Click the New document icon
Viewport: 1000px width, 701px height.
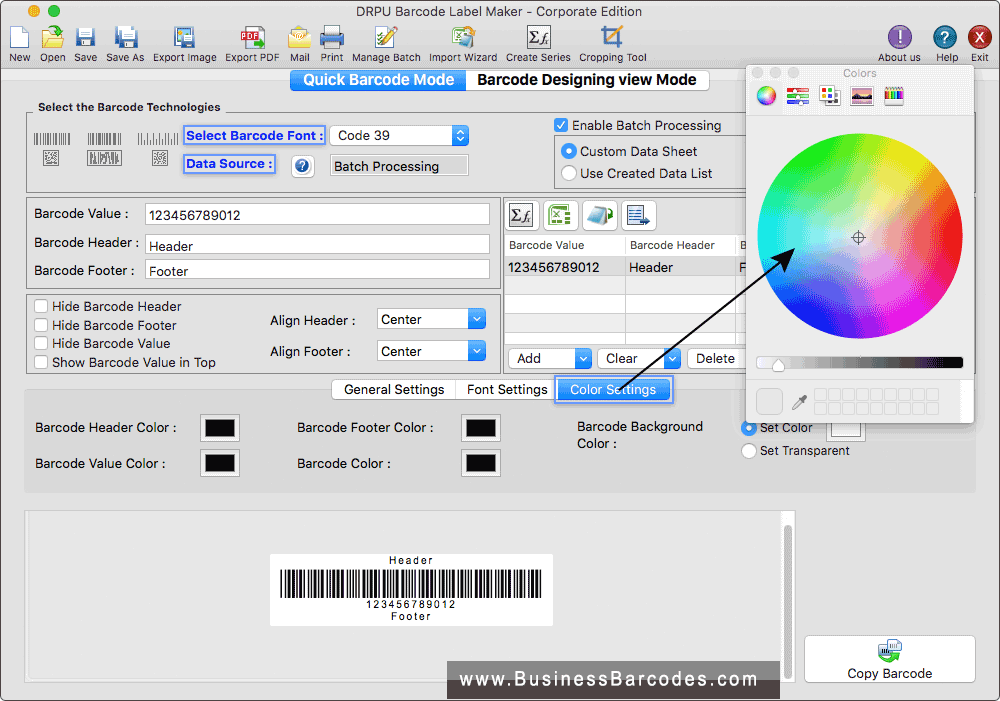tap(20, 38)
